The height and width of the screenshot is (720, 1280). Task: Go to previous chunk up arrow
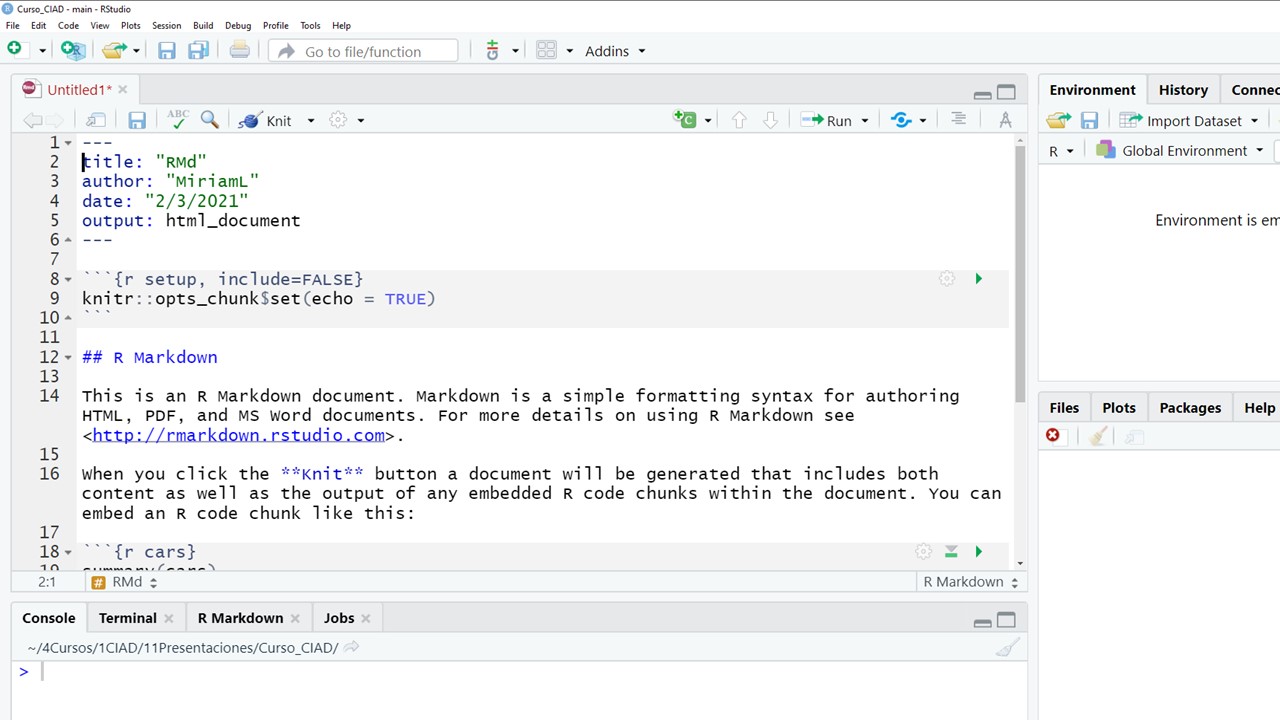tap(739, 120)
